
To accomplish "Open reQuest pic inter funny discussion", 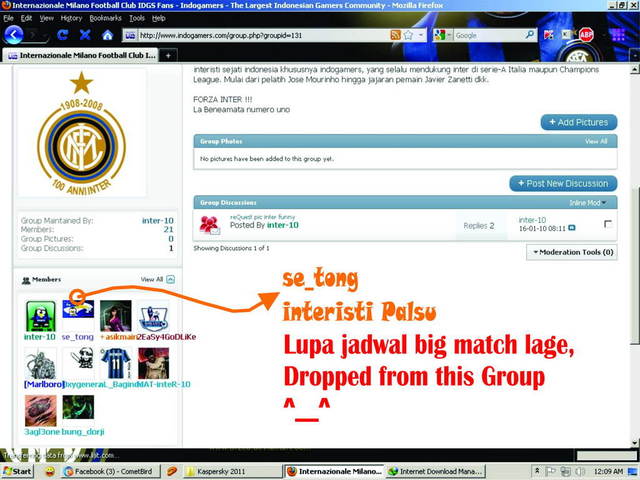I will click(262, 217).
